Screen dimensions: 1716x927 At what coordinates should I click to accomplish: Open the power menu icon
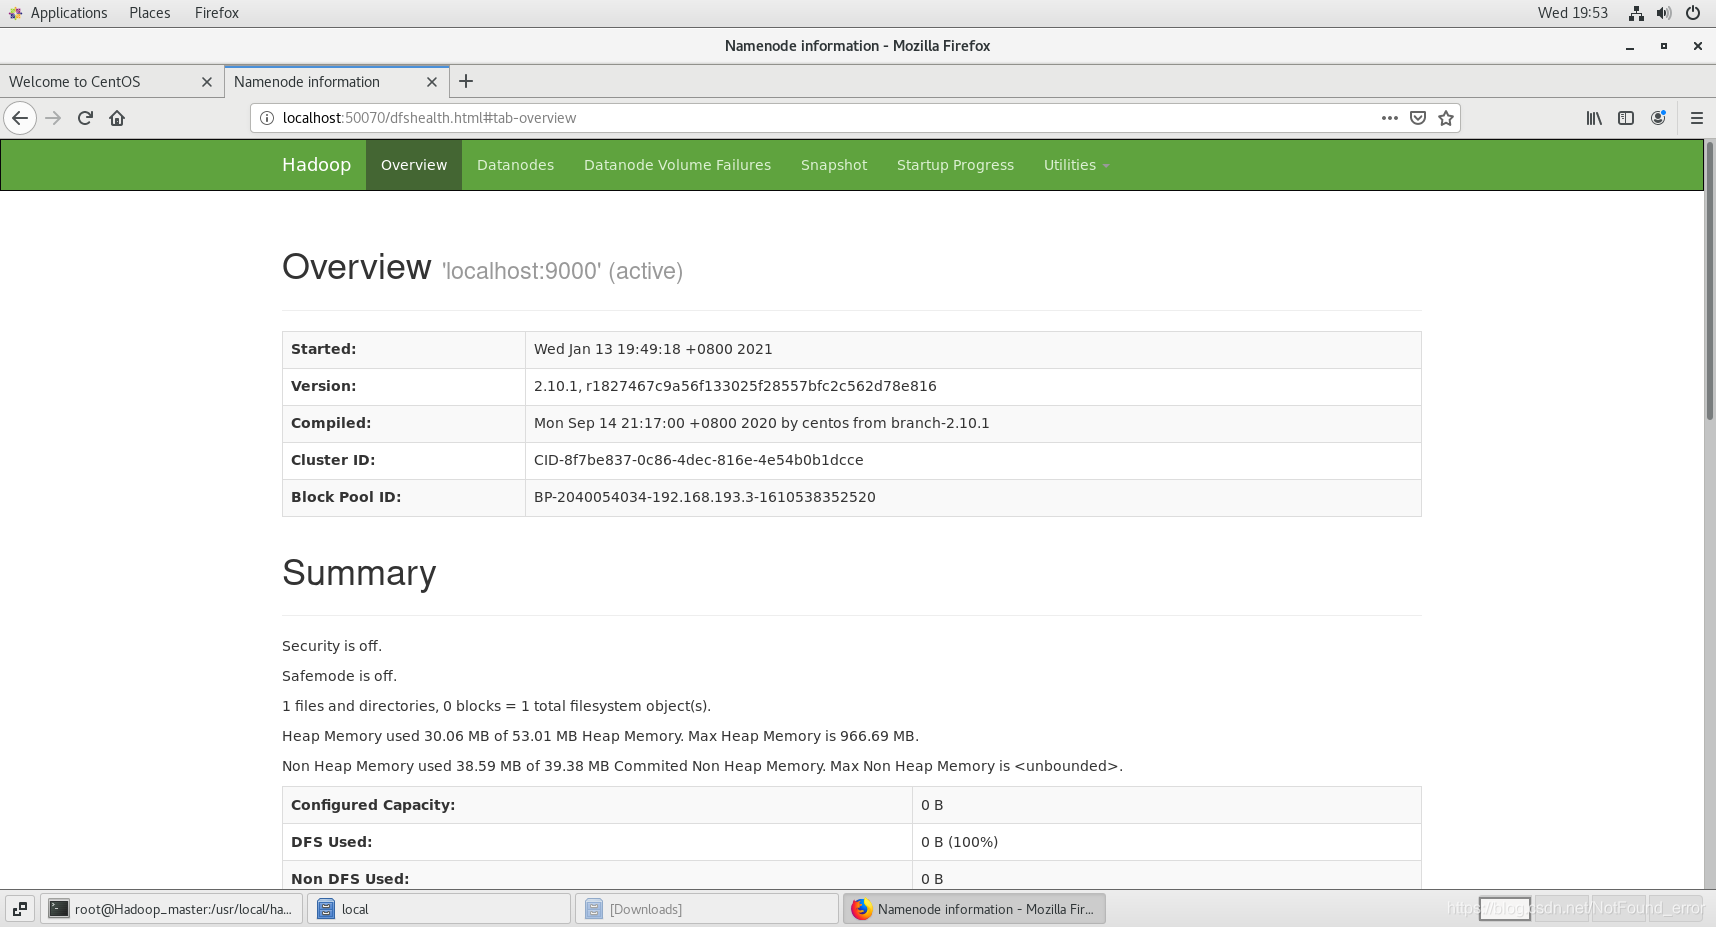[1693, 13]
